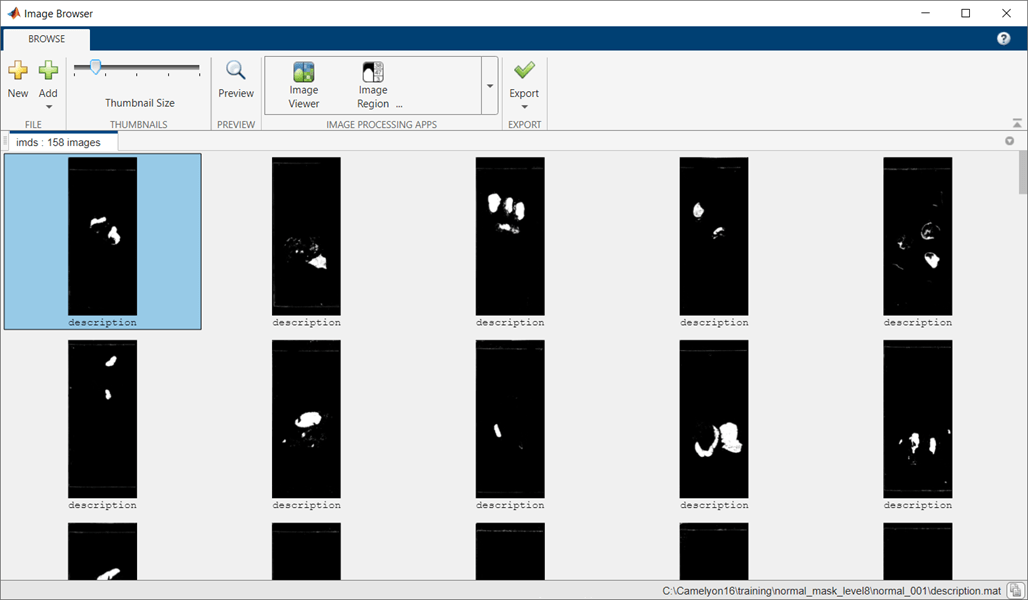
Task: Select fifth thumbnail in second row
Action: point(918,419)
